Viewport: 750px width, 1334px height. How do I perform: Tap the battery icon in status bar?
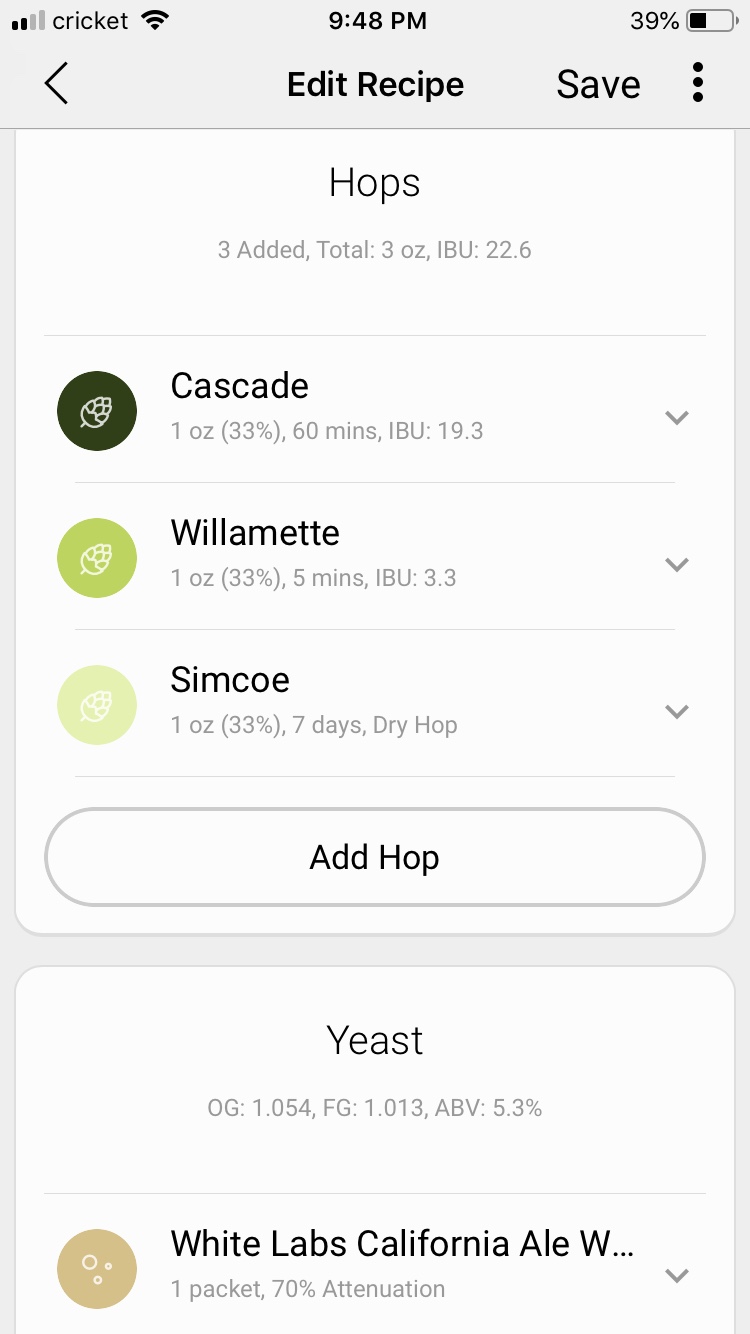[x=711, y=20]
